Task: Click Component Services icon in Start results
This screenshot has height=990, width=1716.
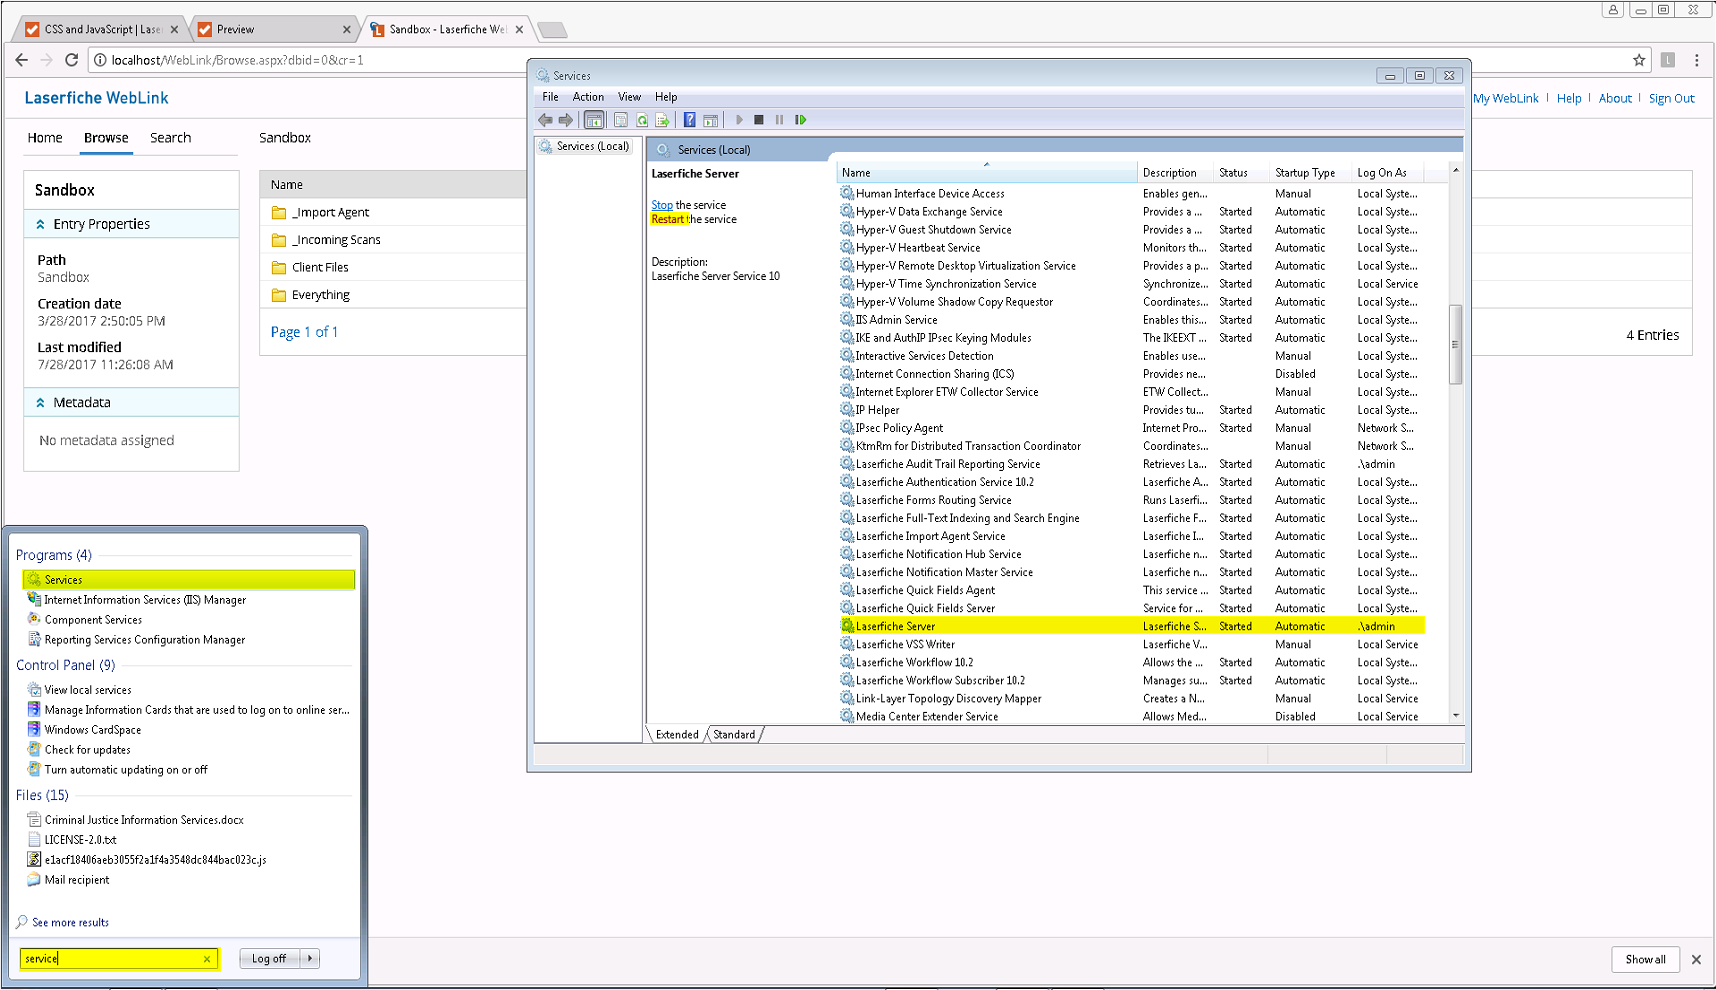Action: (34, 620)
